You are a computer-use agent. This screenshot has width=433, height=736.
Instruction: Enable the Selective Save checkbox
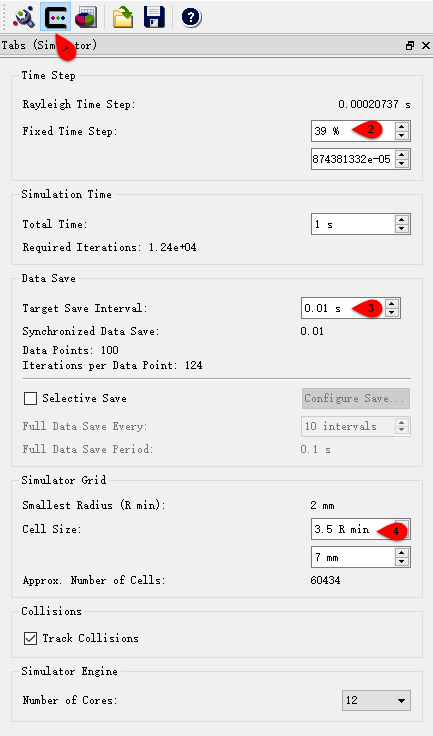click(x=31, y=399)
